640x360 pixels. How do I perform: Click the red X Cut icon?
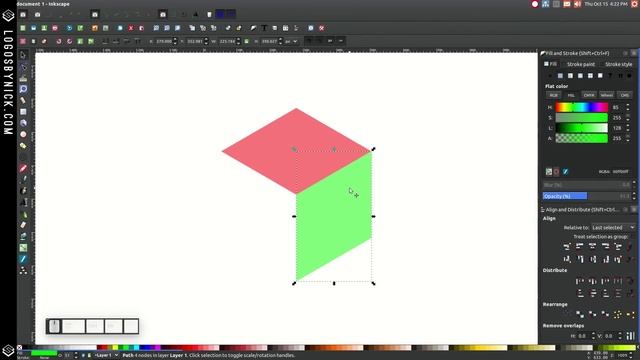pyautogui.click(x=131, y=28)
